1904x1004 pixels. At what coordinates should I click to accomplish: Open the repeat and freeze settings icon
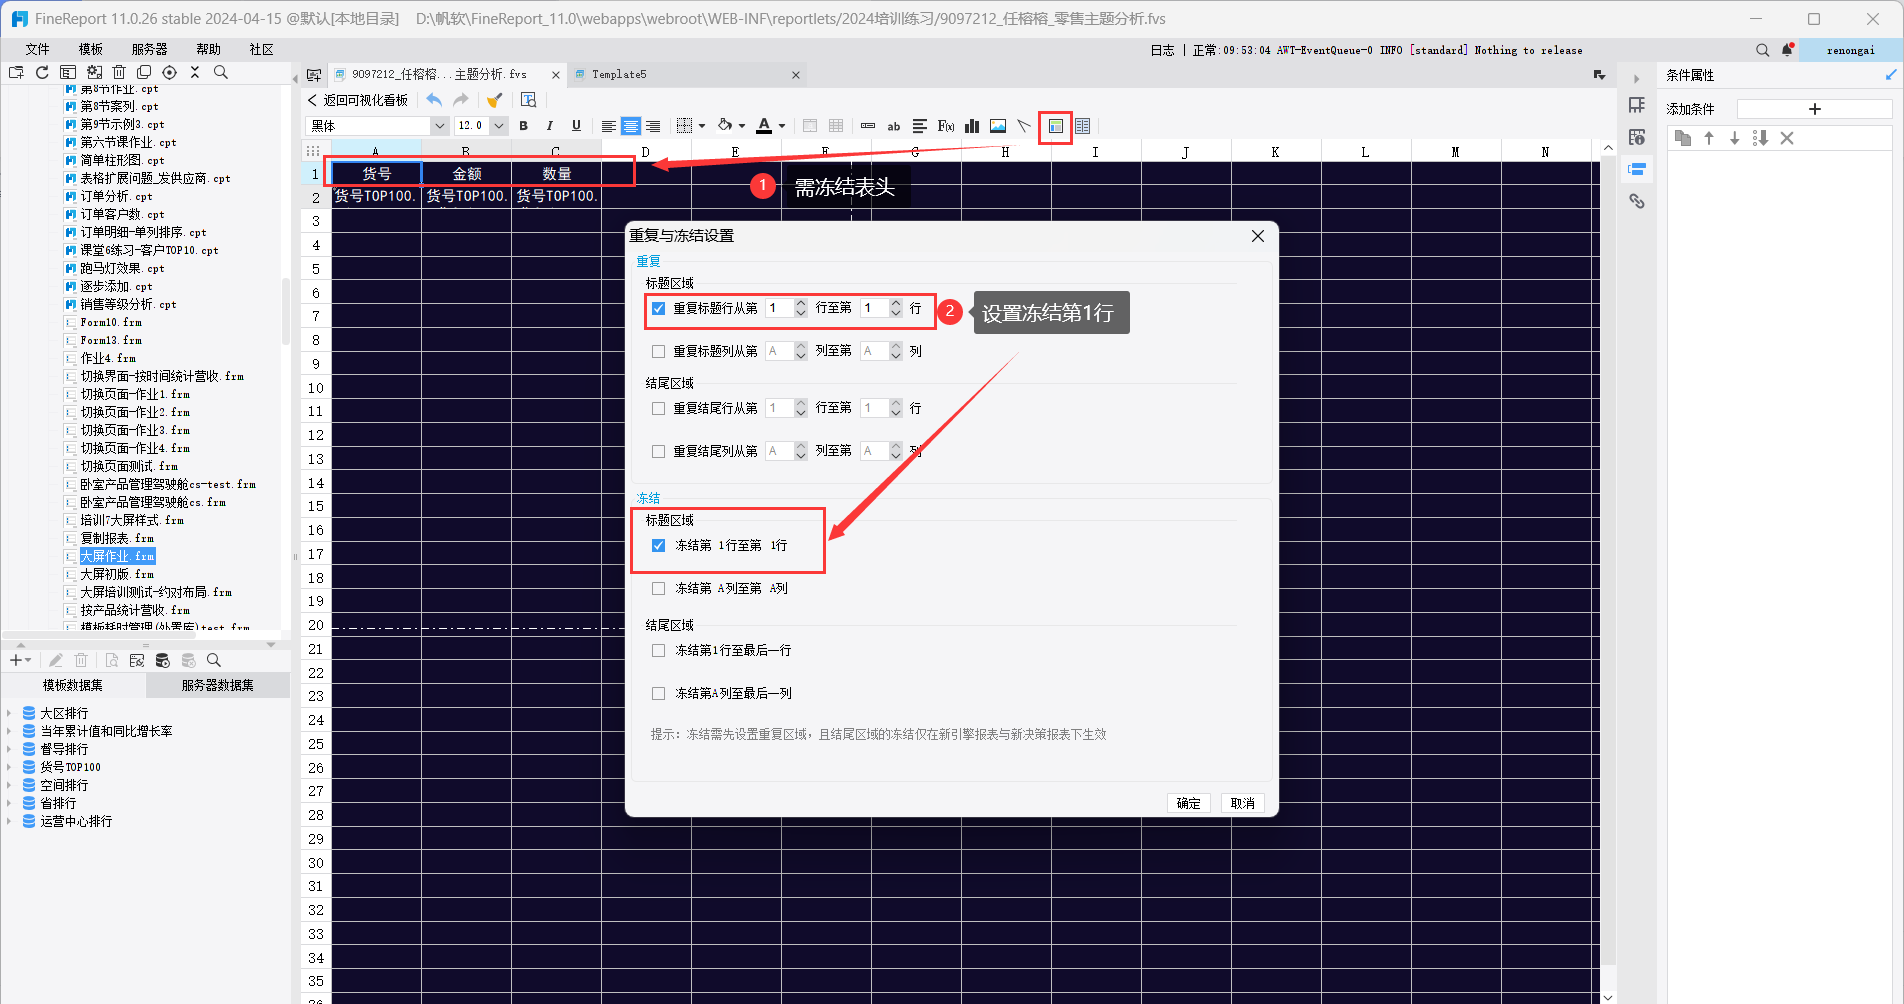1056,126
